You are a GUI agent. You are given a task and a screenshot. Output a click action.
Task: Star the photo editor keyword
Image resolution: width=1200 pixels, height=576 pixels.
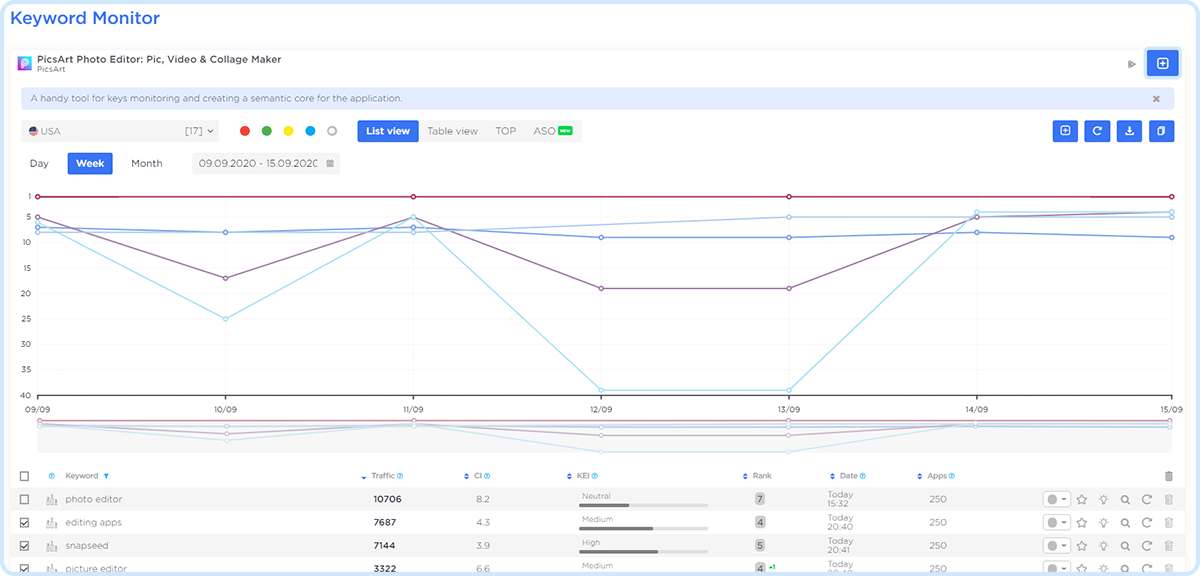point(1081,499)
